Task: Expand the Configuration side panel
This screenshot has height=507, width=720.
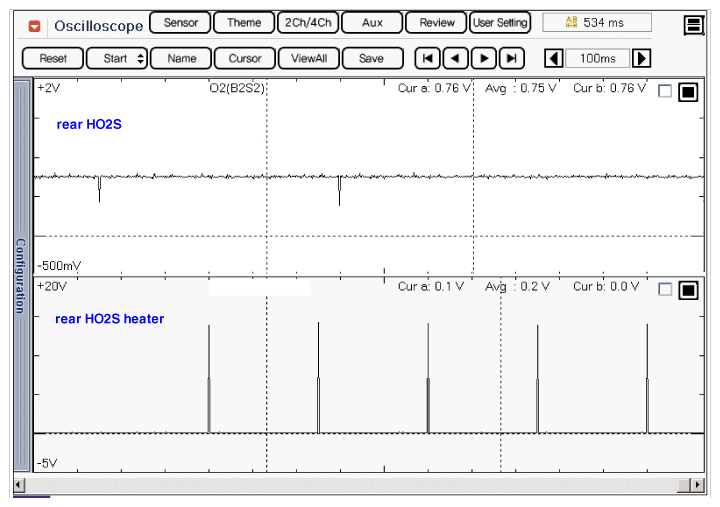Action: click(19, 275)
